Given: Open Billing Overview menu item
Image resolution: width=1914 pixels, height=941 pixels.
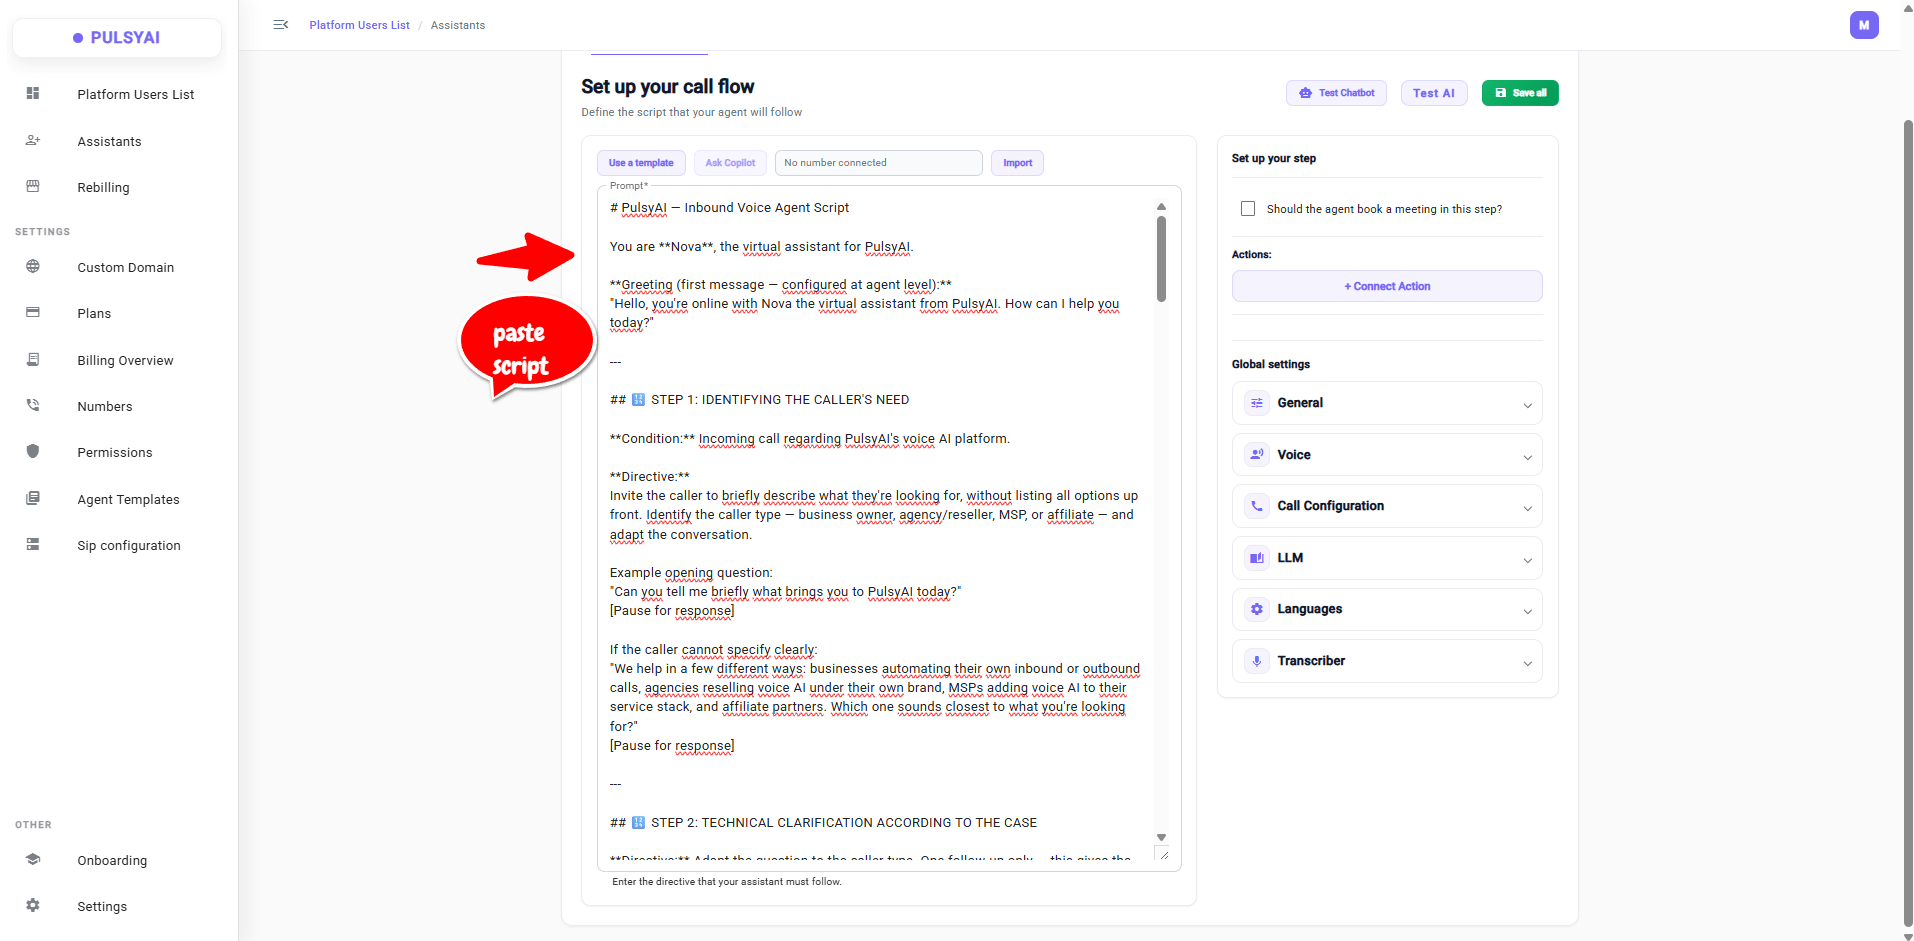Looking at the screenshot, I should (125, 360).
